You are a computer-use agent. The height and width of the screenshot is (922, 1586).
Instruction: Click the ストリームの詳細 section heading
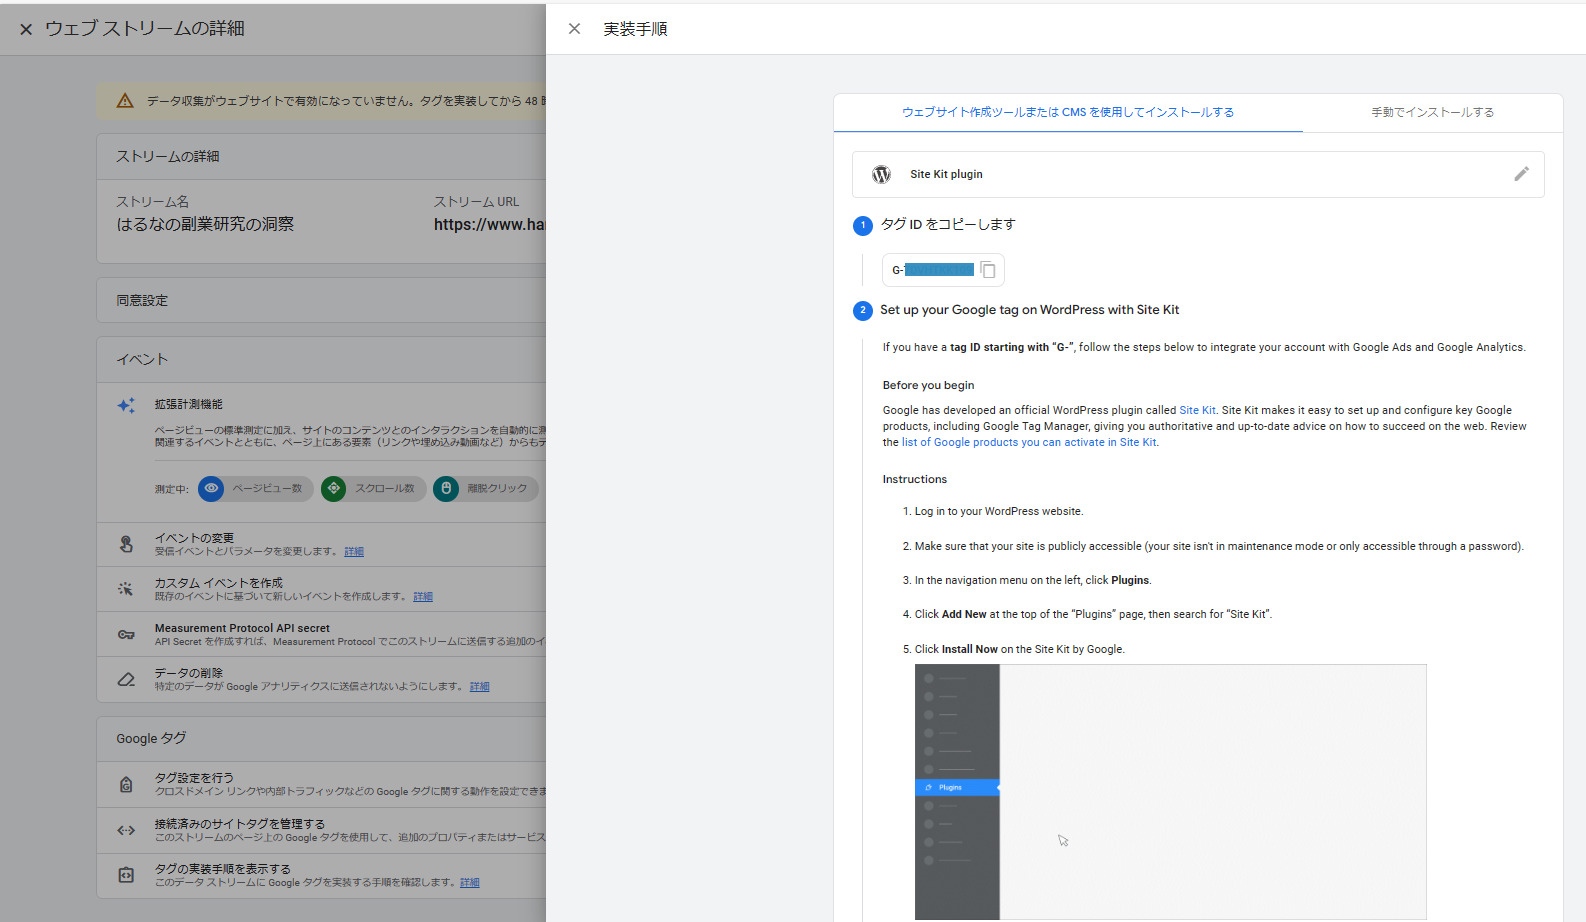coord(168,156)
